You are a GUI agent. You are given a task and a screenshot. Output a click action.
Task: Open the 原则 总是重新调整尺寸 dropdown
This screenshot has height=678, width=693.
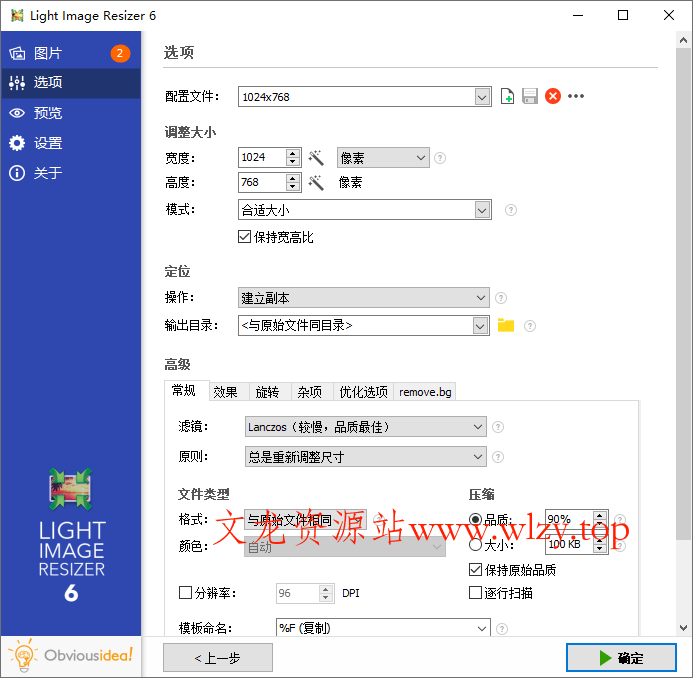click(x=366, y=457)
